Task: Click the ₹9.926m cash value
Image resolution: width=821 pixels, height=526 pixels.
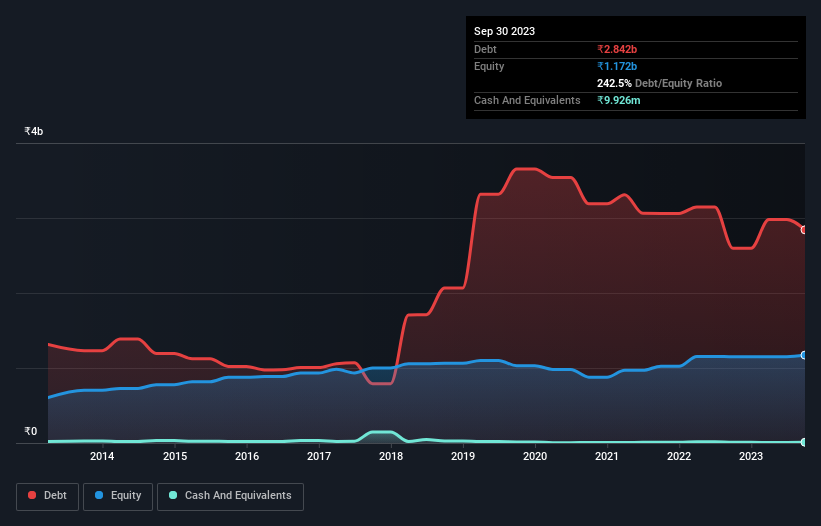Action: pyautogui.click(x=618, y=100)
